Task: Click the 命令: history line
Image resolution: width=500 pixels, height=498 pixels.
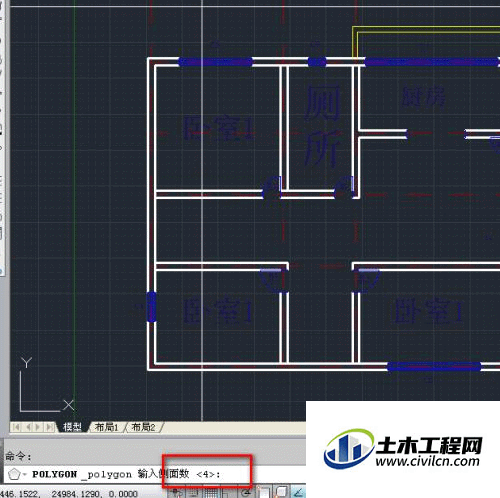Action: pyautogui.click(x=18, y=456)
